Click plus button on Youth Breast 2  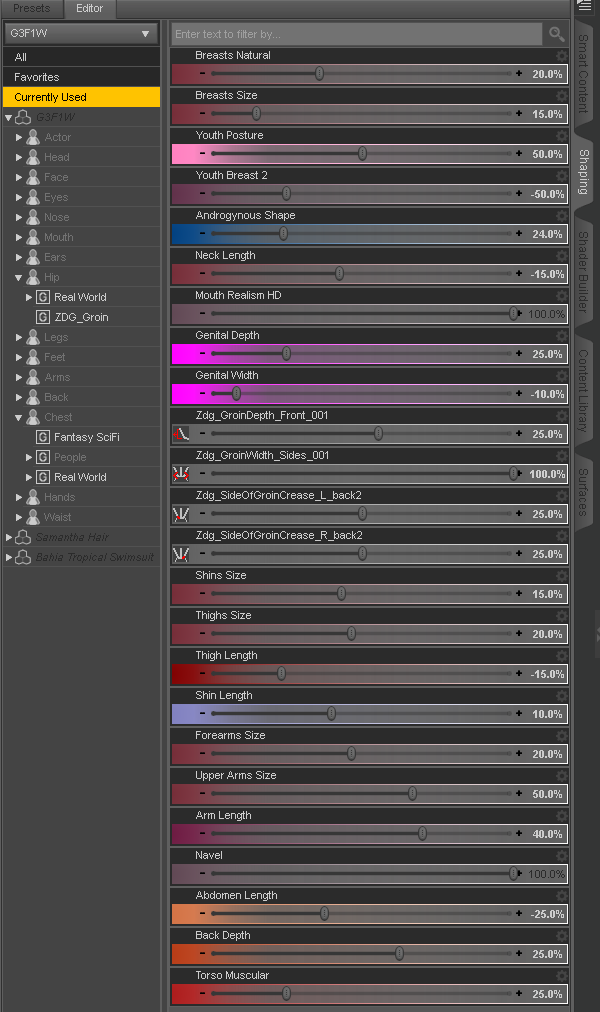(519, 194)
